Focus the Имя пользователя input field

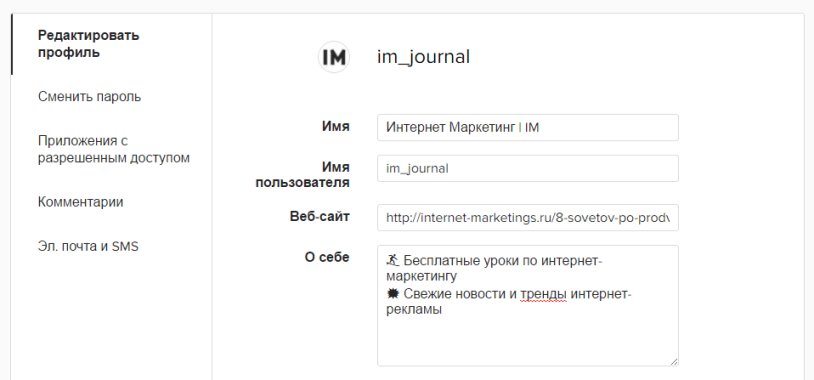[528, 168]
